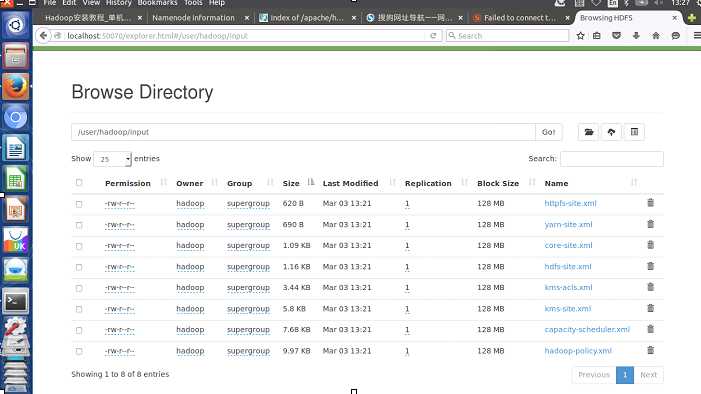
Task: Check the hadoop-policy.xml row checkbox
Action: pyautogui.click(x=79, y=351)
